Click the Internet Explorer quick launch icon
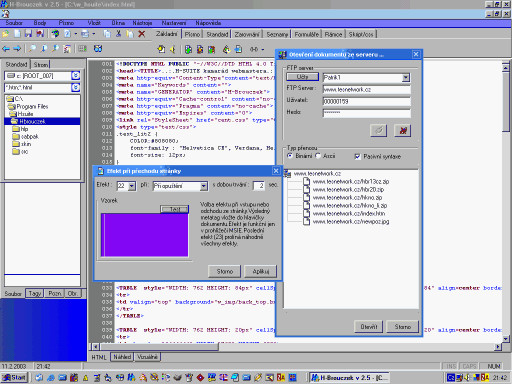512x384 pixels. [51, 377]
